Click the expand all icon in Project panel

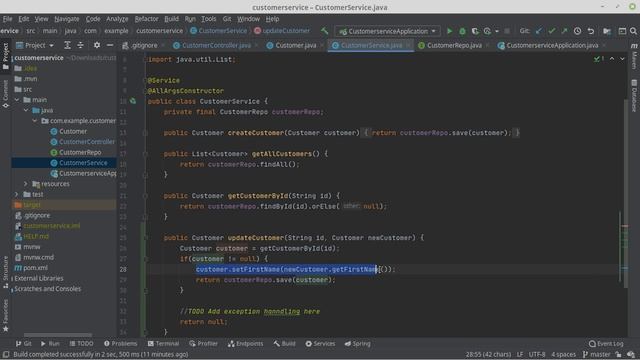pos(67,45)
